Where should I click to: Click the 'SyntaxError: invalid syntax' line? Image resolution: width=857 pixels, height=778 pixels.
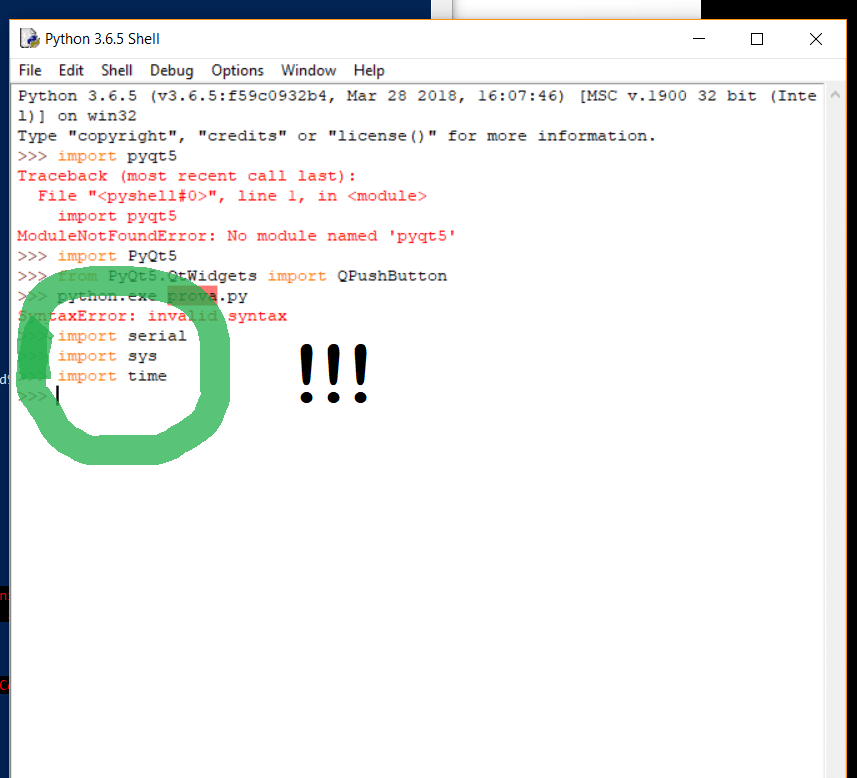pos(152,316)
